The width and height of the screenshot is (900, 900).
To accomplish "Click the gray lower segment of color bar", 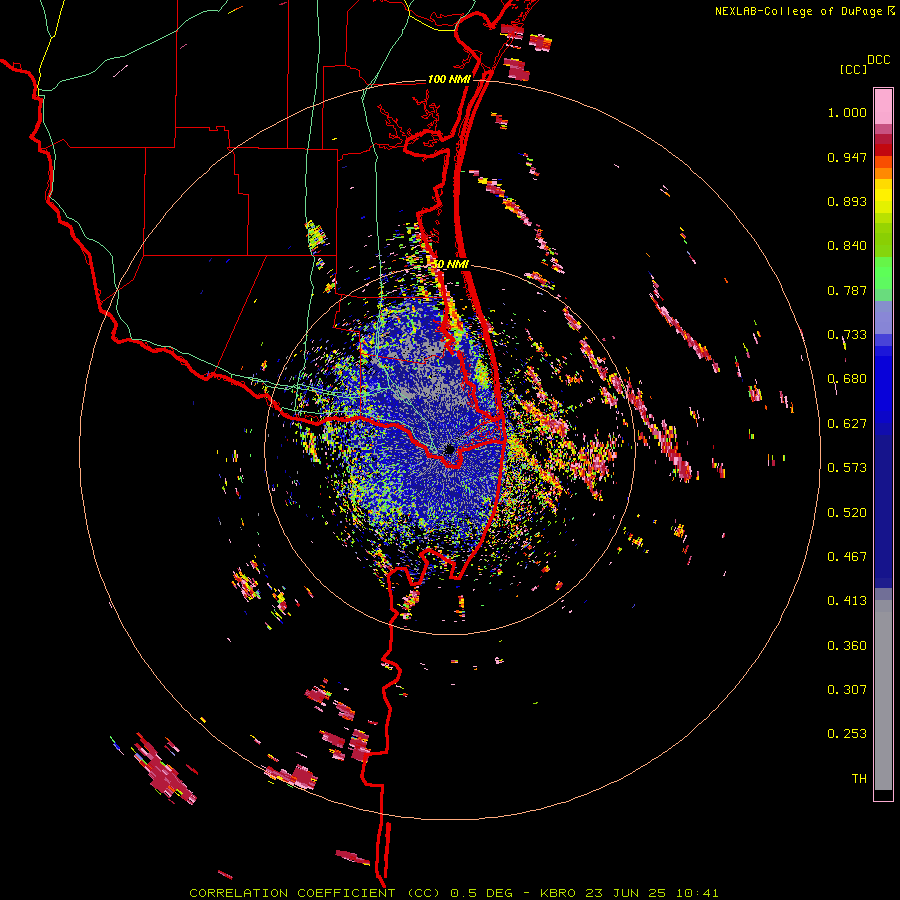I will click(x=883, y=695).
